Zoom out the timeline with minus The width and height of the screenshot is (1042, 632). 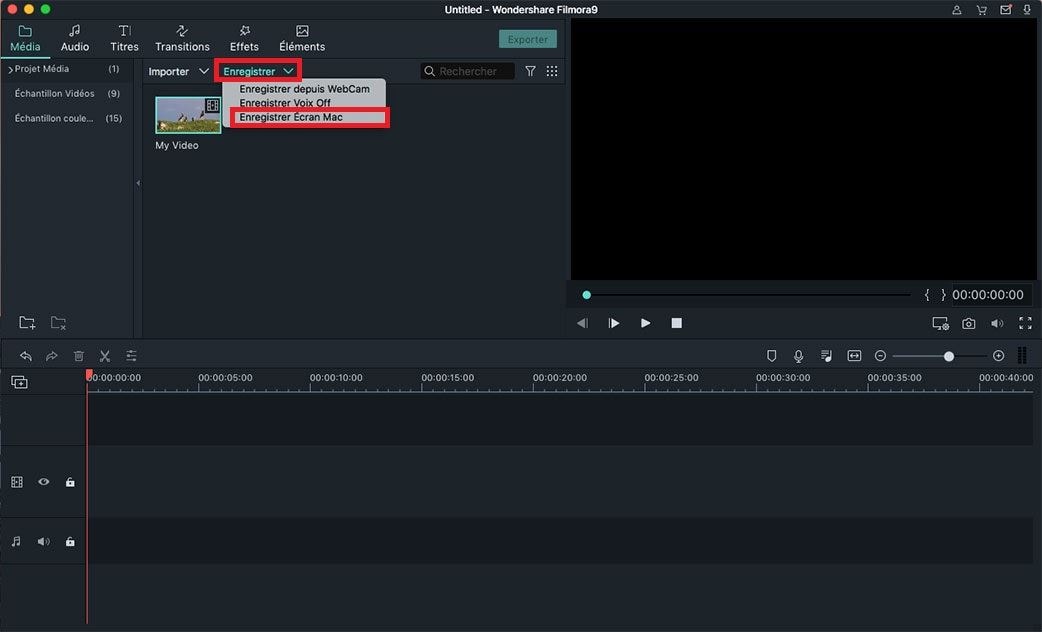click(x=881, y=356)
